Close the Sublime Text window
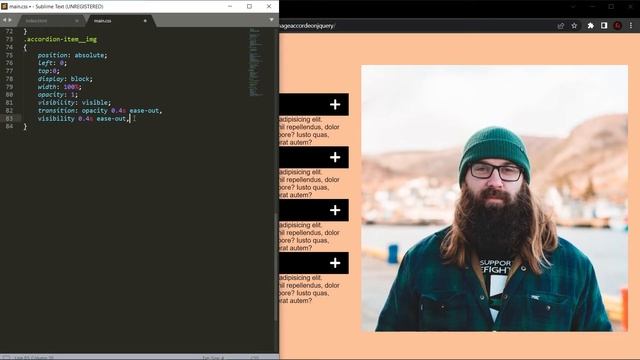Viewport: 640px width, 360px height. tap(269, 7)
